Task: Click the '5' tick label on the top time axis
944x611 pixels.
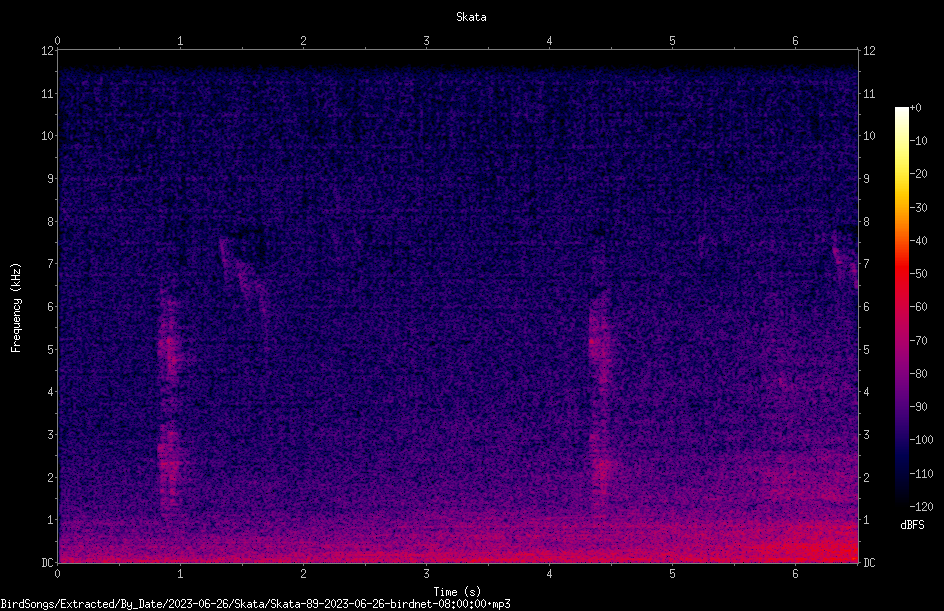Action: [672, 41]
